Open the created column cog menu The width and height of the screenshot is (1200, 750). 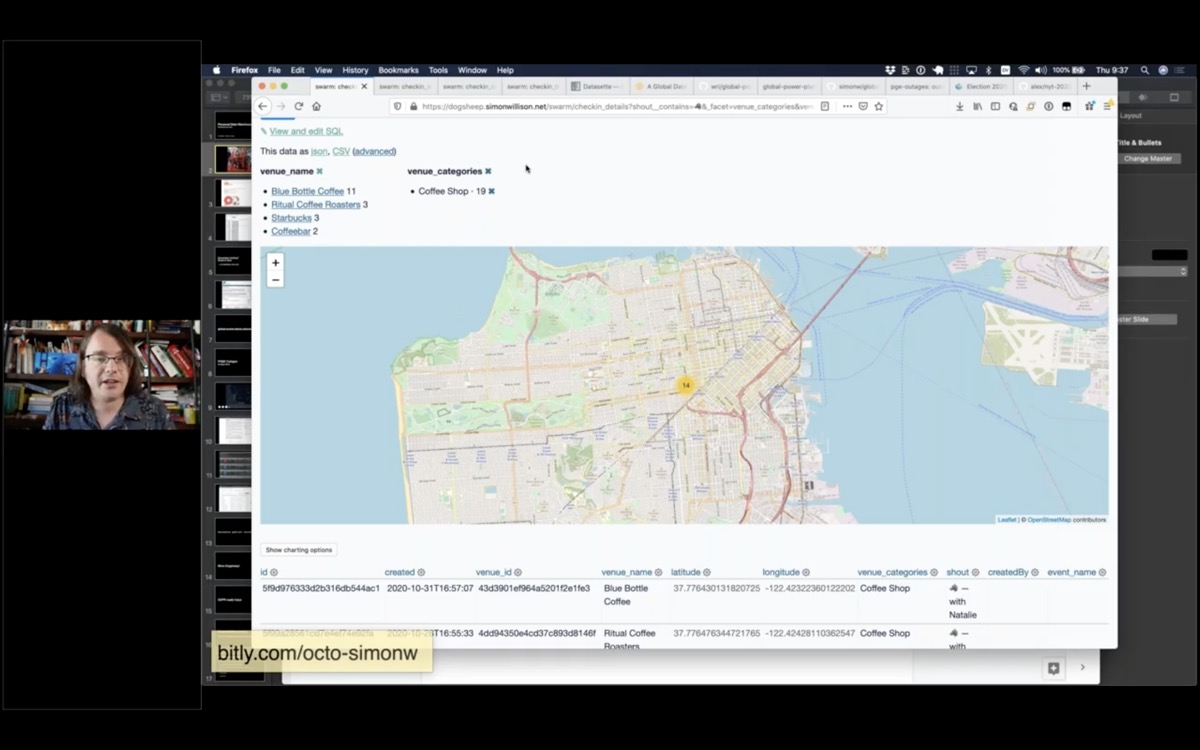tap(421, 573)
